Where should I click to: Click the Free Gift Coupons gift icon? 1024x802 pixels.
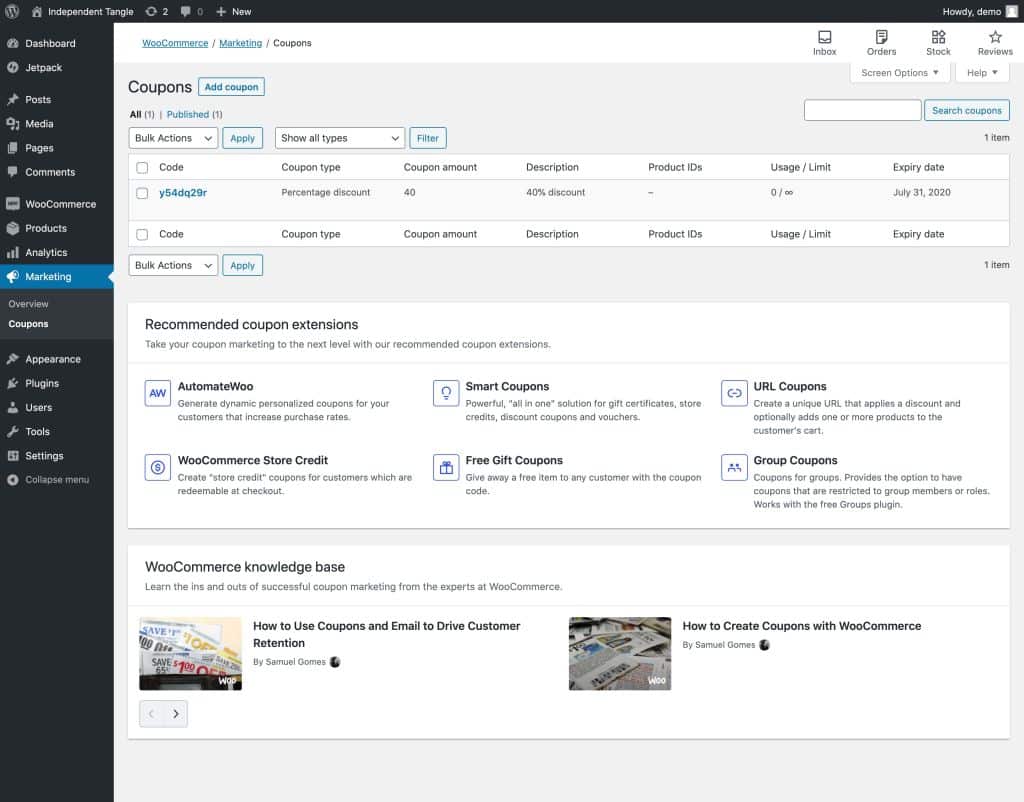pyautogui.click(x=446, y=467)
